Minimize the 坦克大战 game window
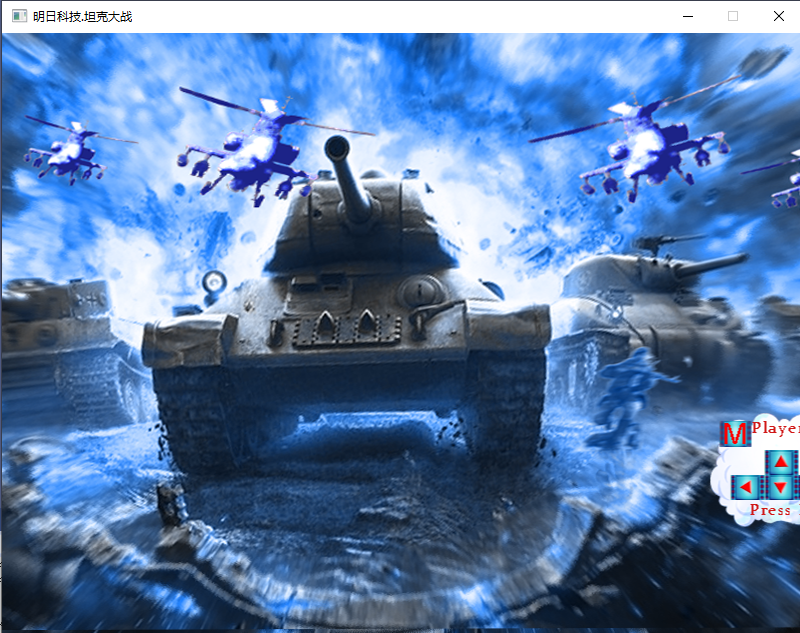 pos(688,16)
